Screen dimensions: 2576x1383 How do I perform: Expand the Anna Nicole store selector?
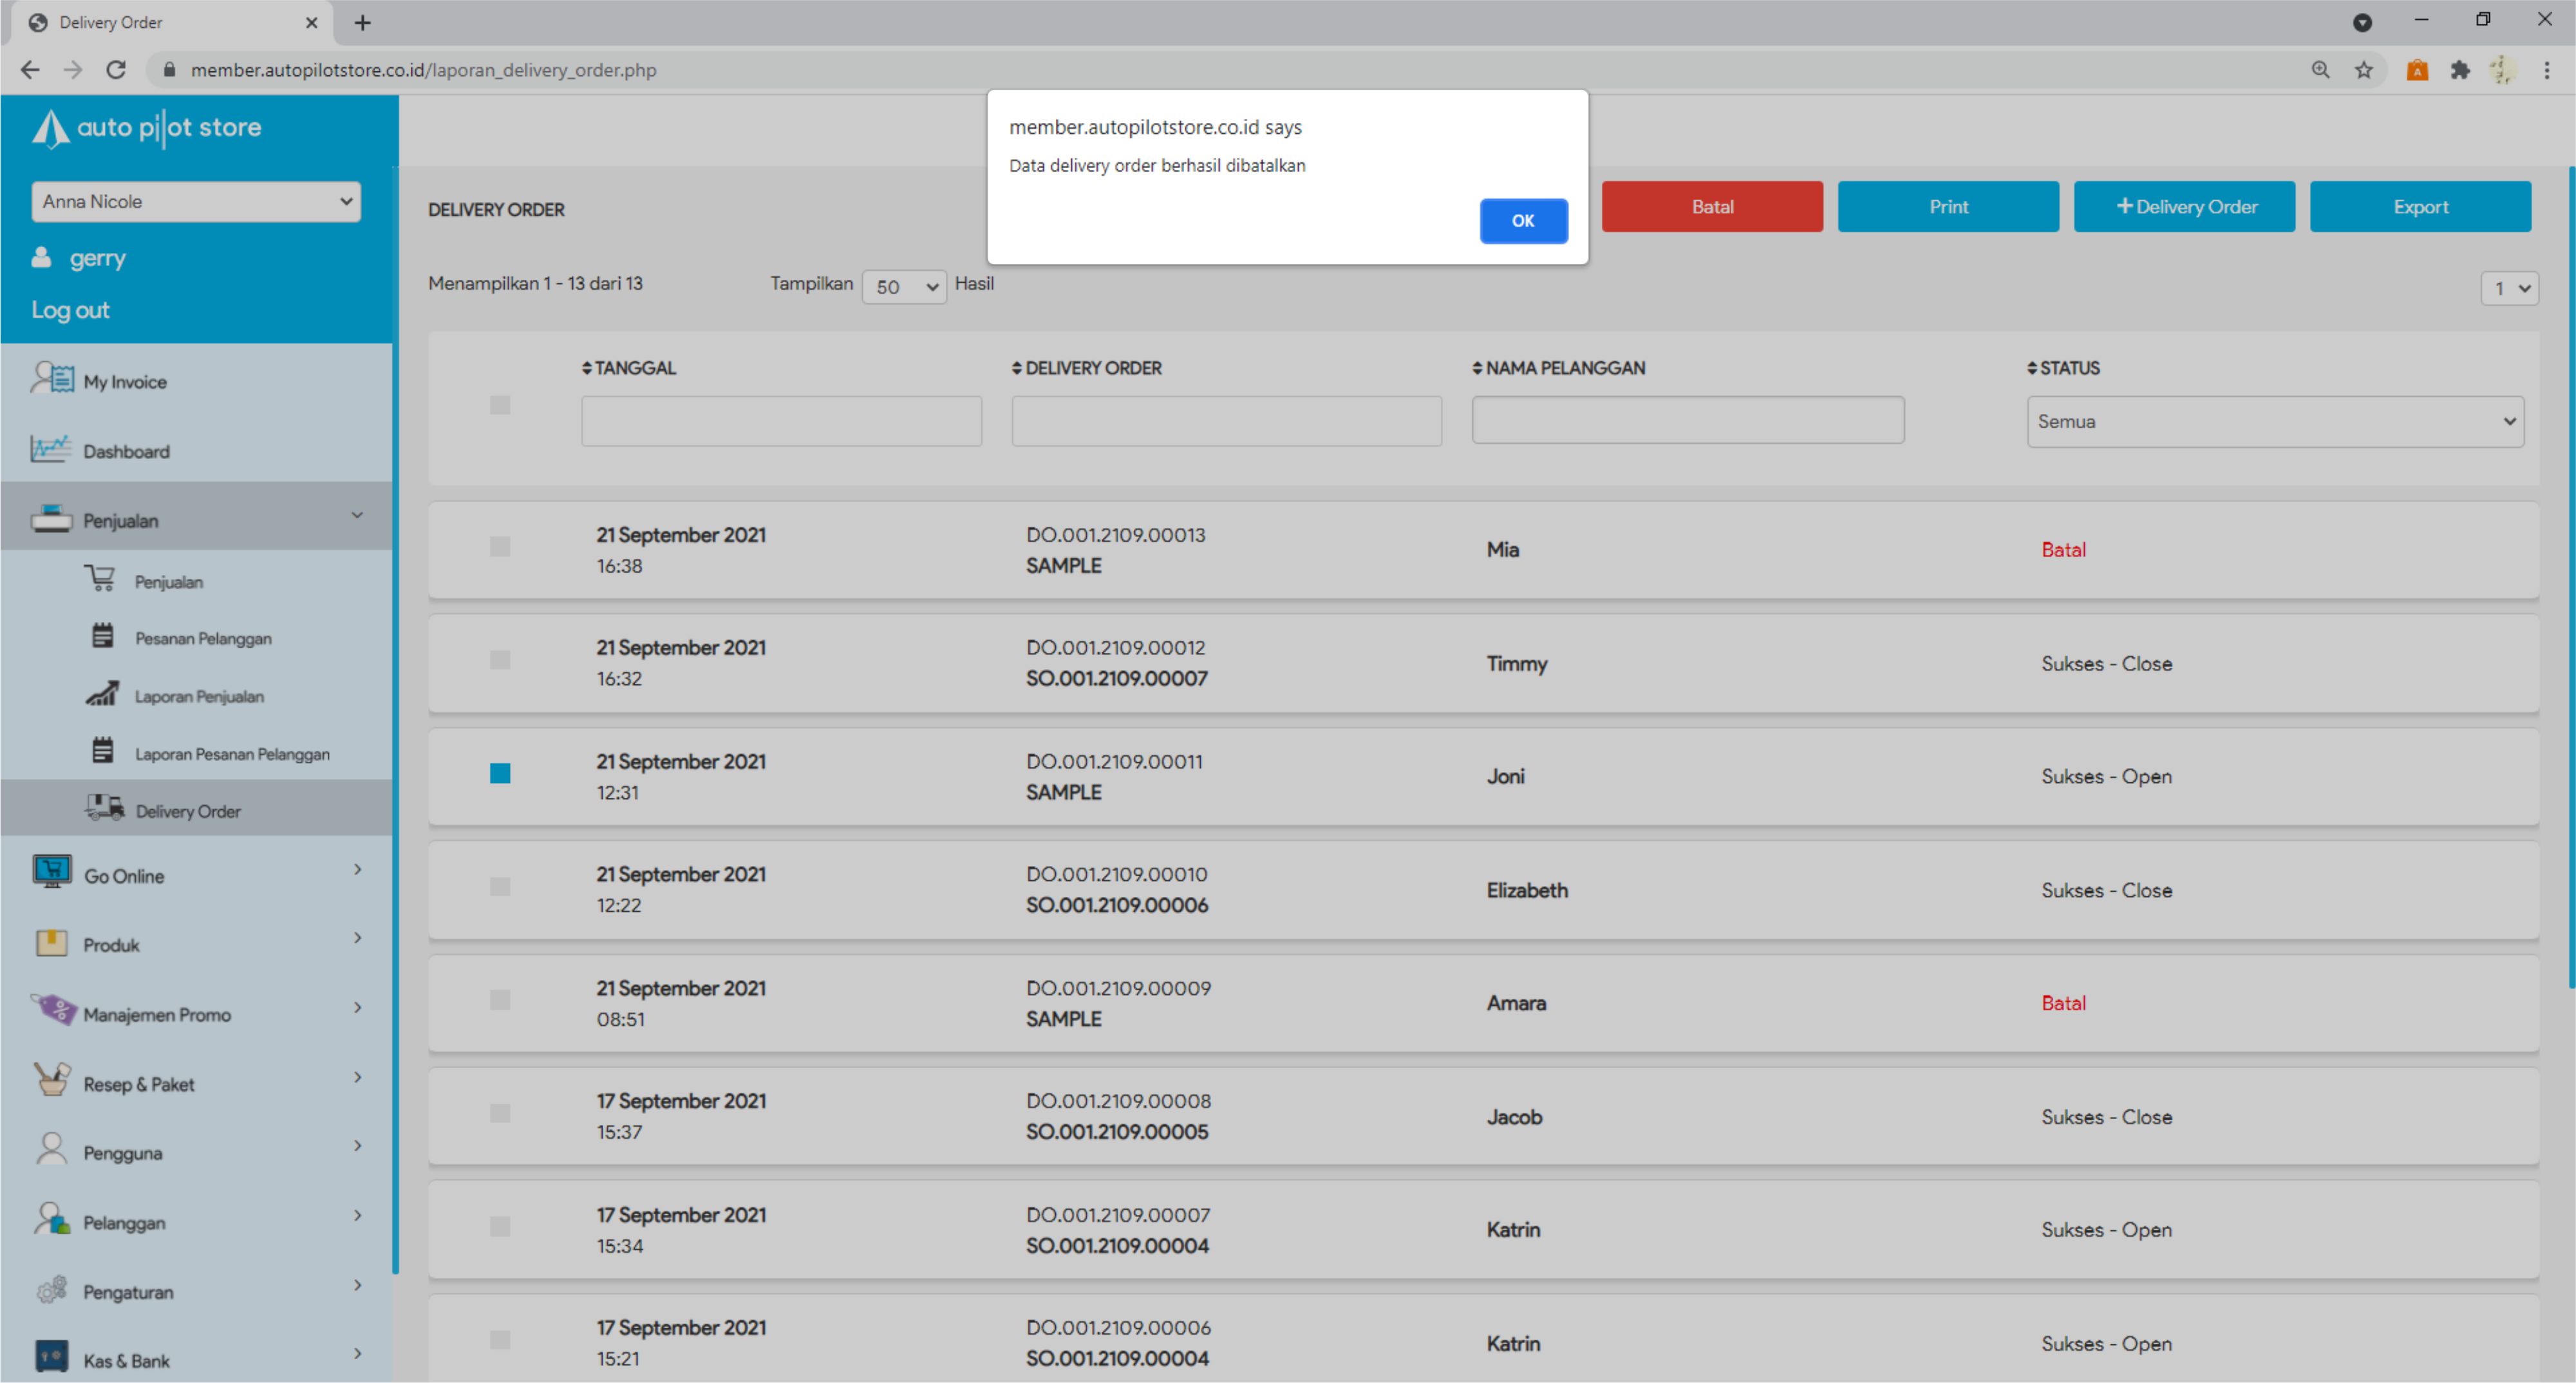(196, 202)
